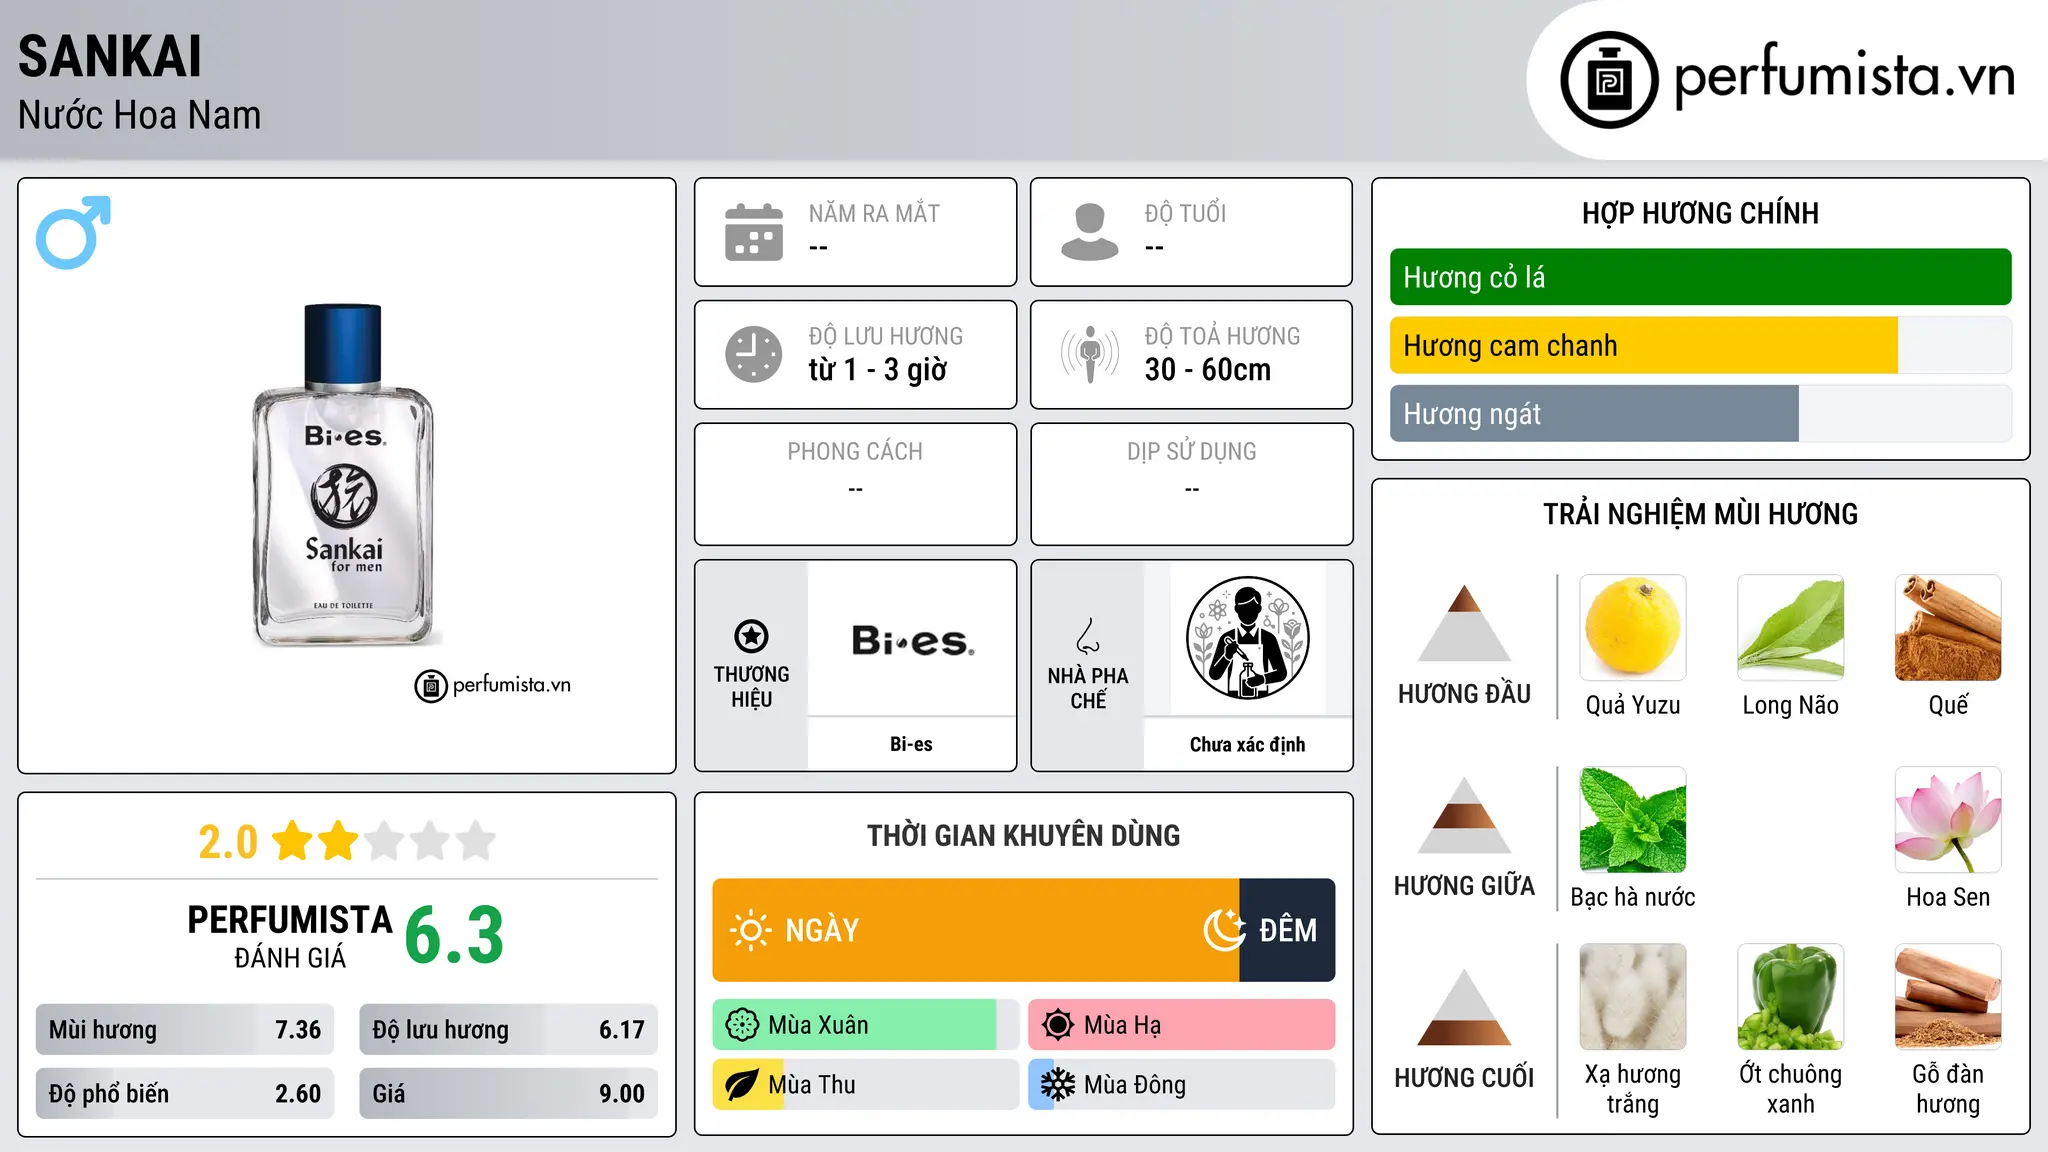Viewport: 2048px width, 1152px height.
Task: Click the nose icon for perfumer
Action: (x=1088, y=636)
